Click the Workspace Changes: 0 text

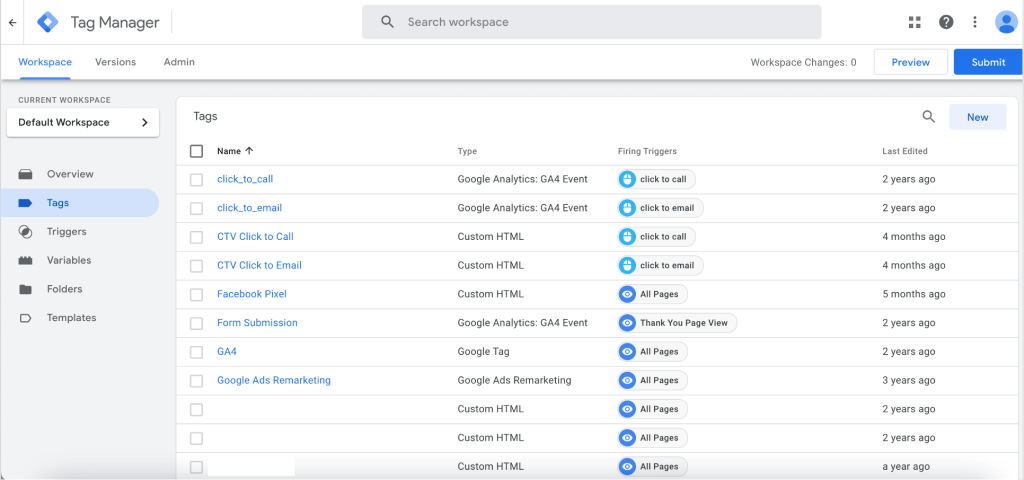click(x=803, y=63)
